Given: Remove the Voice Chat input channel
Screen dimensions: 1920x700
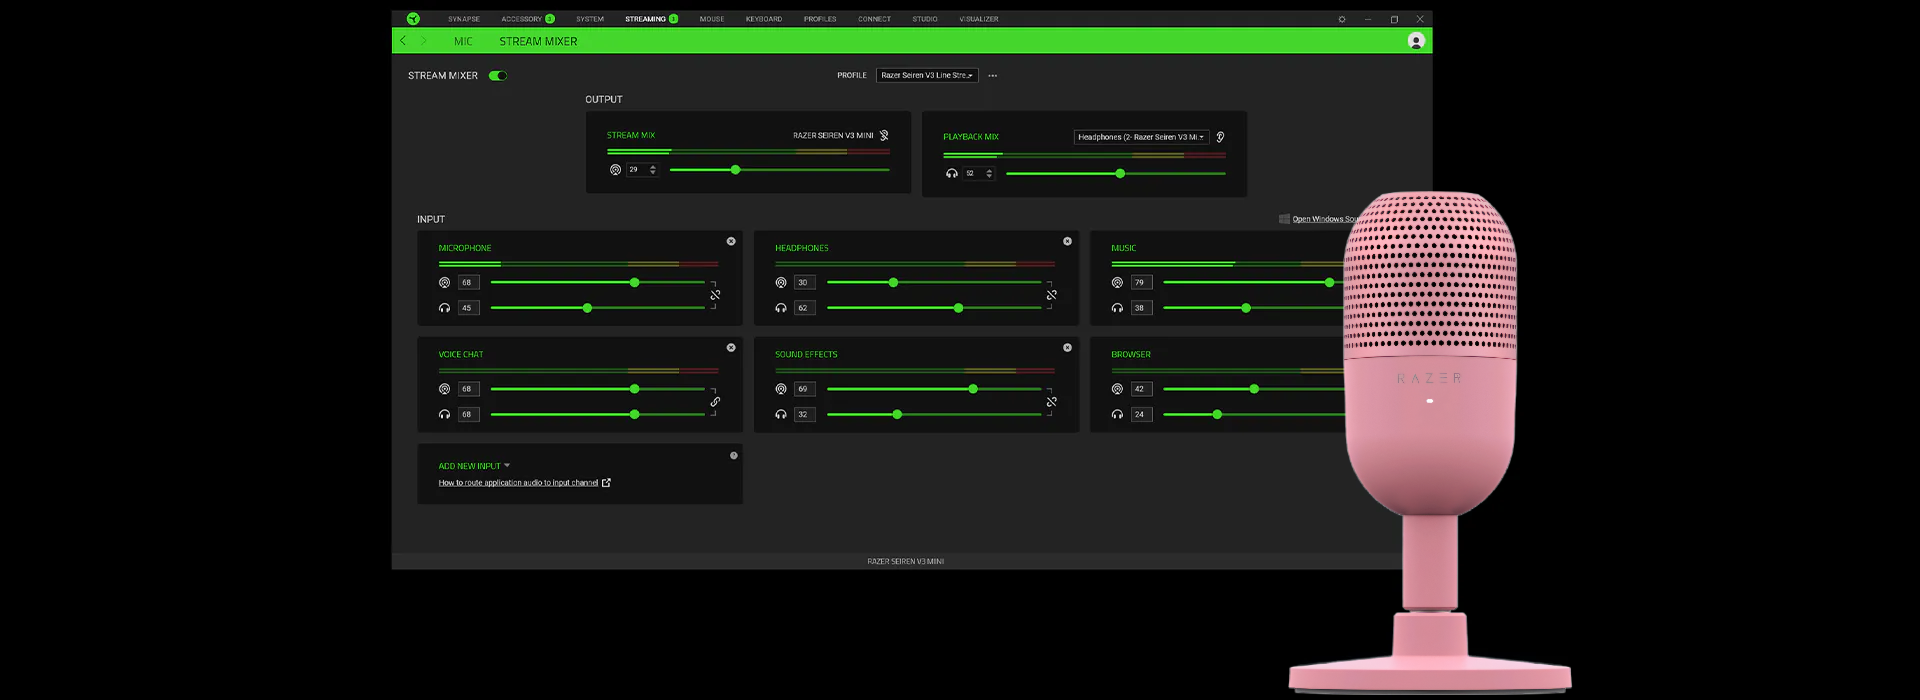Looking at the screenshot, I should coord(731,348).
